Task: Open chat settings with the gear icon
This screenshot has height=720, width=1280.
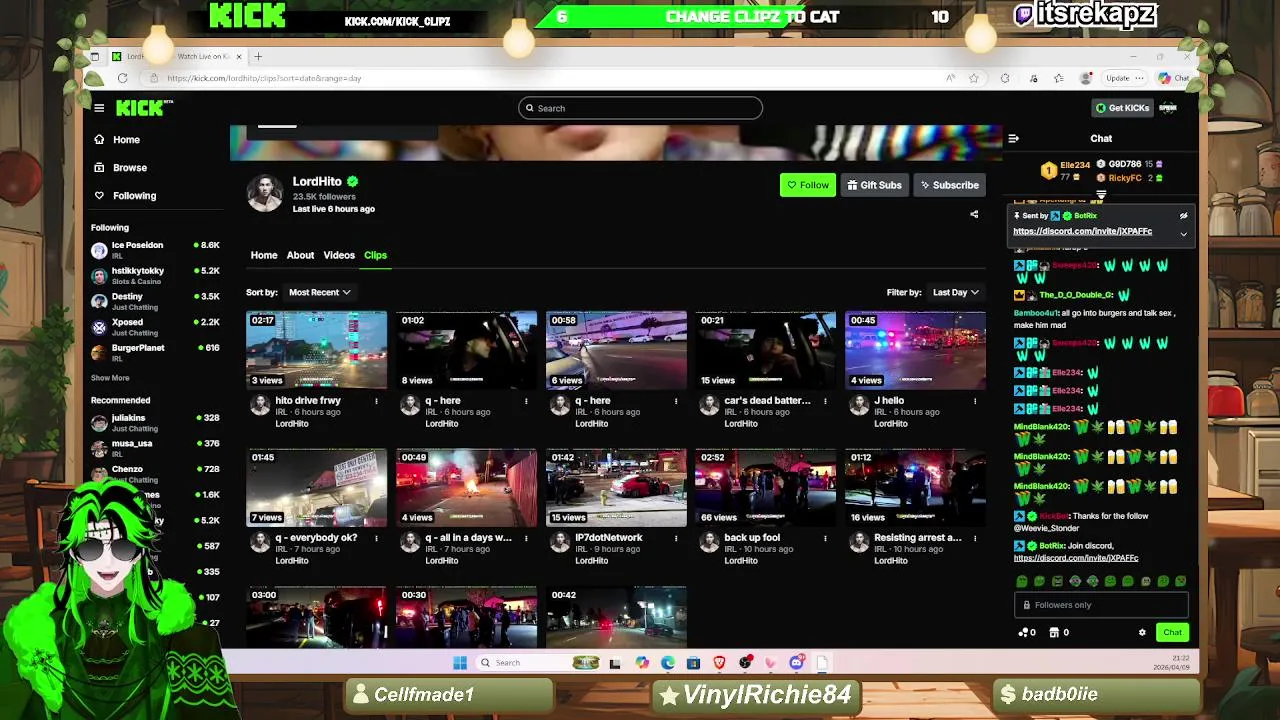Action: (1142, 632)
